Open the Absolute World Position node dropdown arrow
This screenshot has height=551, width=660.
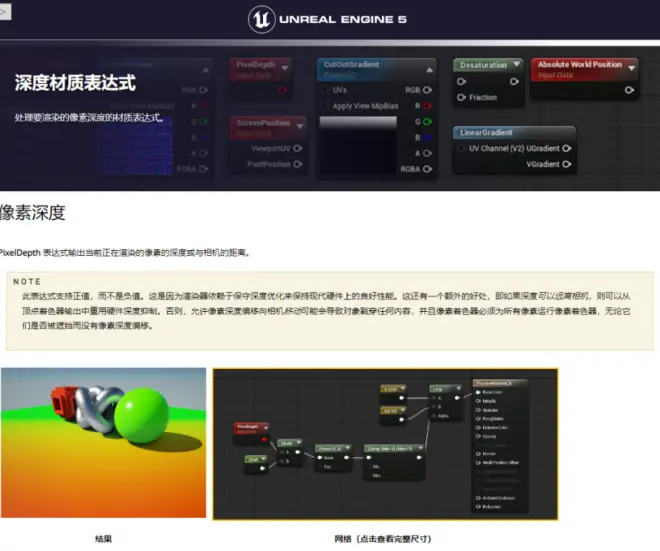pos(632,65)
